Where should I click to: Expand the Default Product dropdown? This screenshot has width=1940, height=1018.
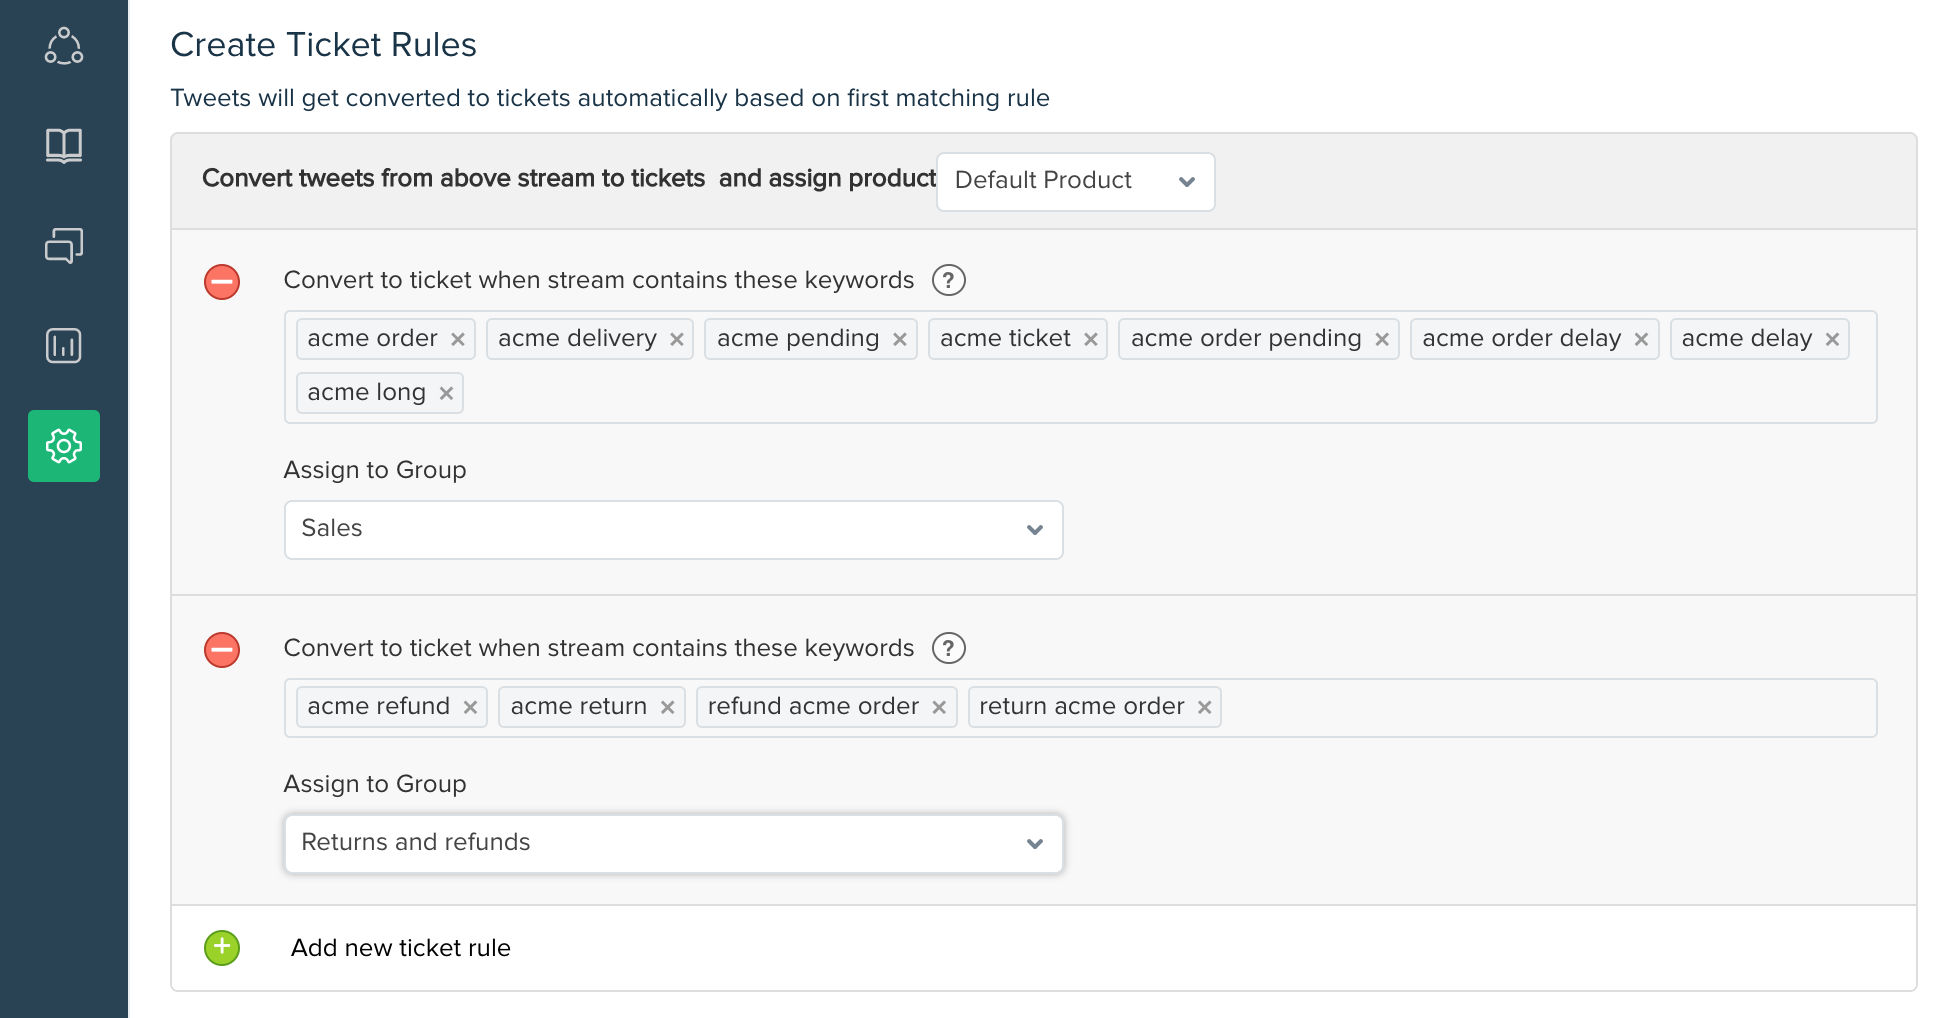[x=1075, y=181]
